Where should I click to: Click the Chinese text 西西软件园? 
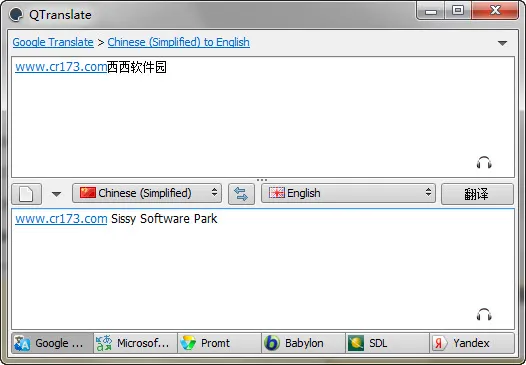point(137,67)
